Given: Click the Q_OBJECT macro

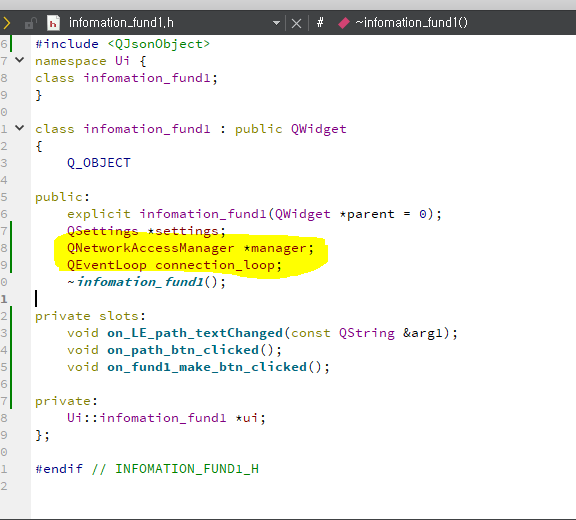Looking at the screenshot, I should 99,163.
